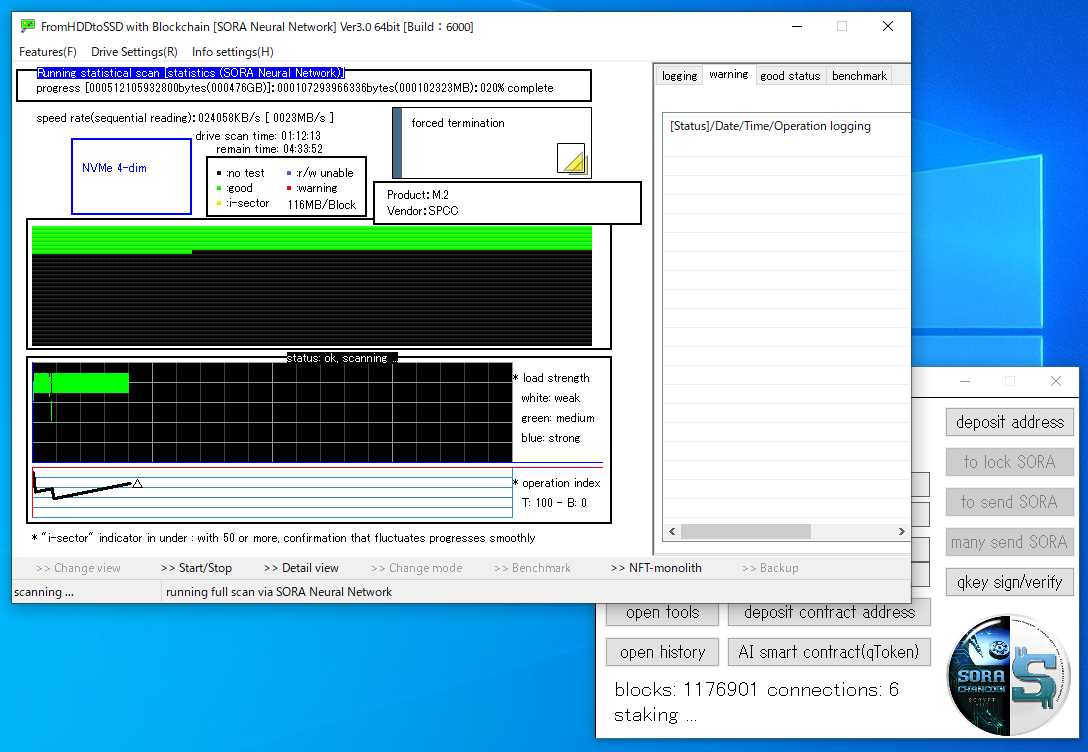Screen dimensions: 1088x752
Task: Open qkey sign/verify in SORA window
Action: point(1010,582)
